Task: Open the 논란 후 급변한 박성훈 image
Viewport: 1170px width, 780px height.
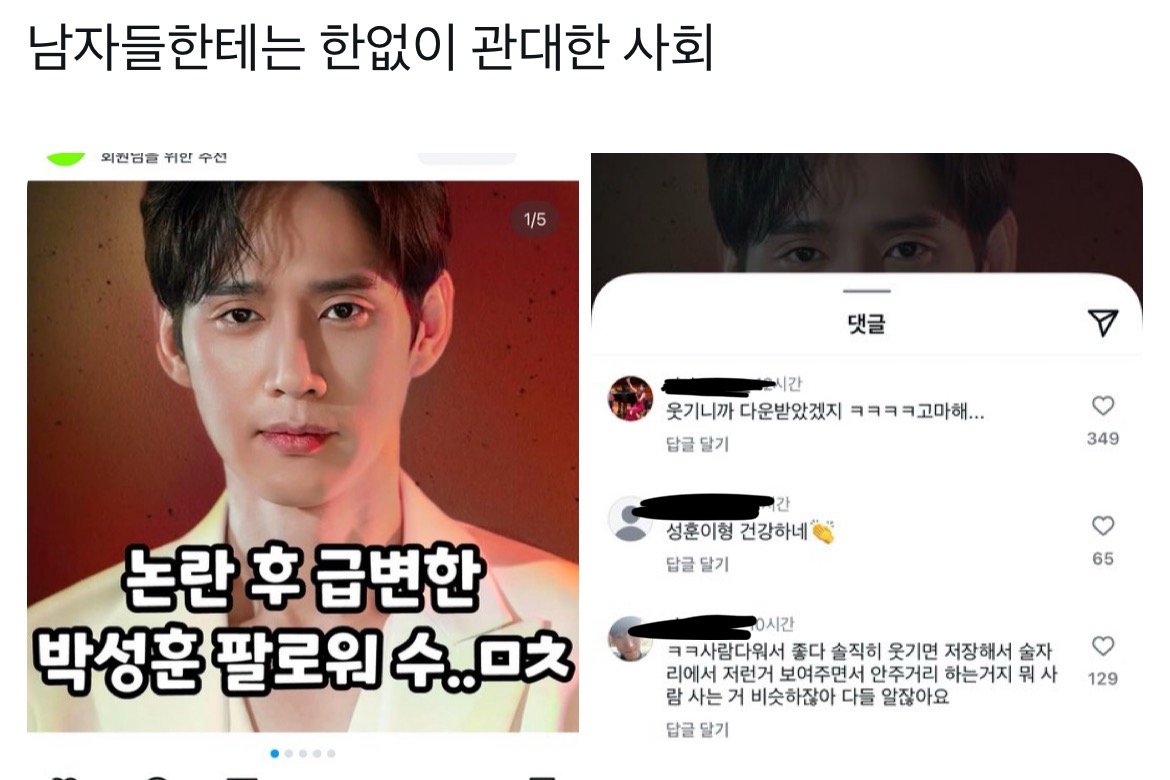Action: pyautogui.click(x=303, y=456)
